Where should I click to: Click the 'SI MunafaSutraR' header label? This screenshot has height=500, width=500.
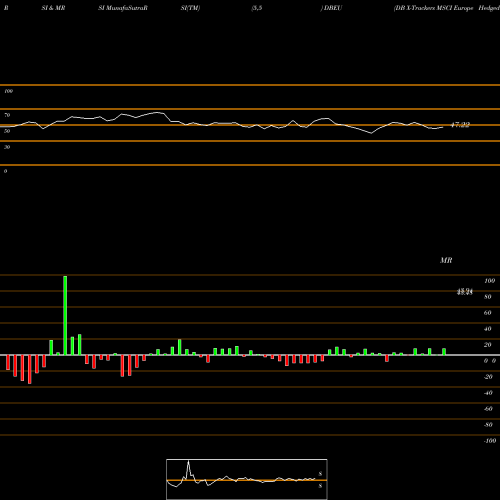(123, 8)
